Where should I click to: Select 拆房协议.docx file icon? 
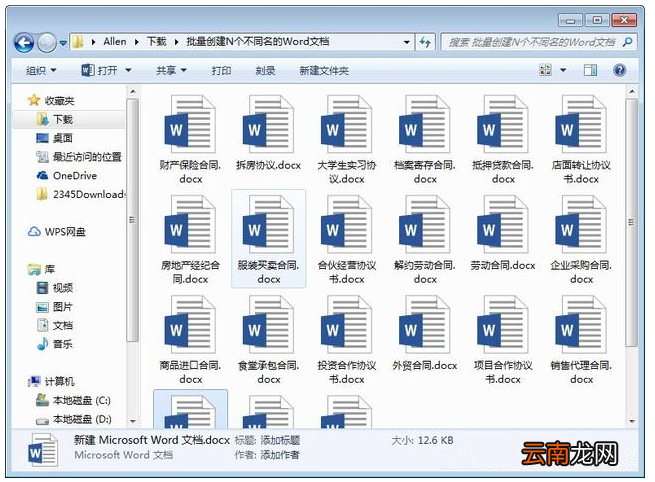(x=268, y=124)
